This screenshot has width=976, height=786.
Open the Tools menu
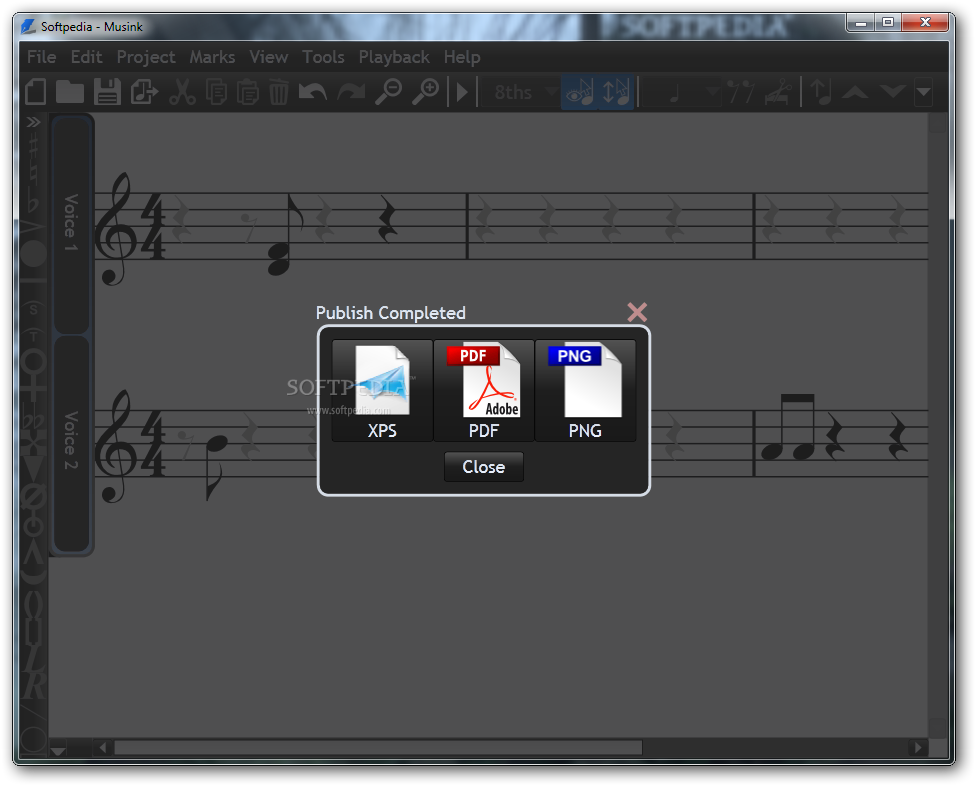pyautogui.click(x=324, y=57)
